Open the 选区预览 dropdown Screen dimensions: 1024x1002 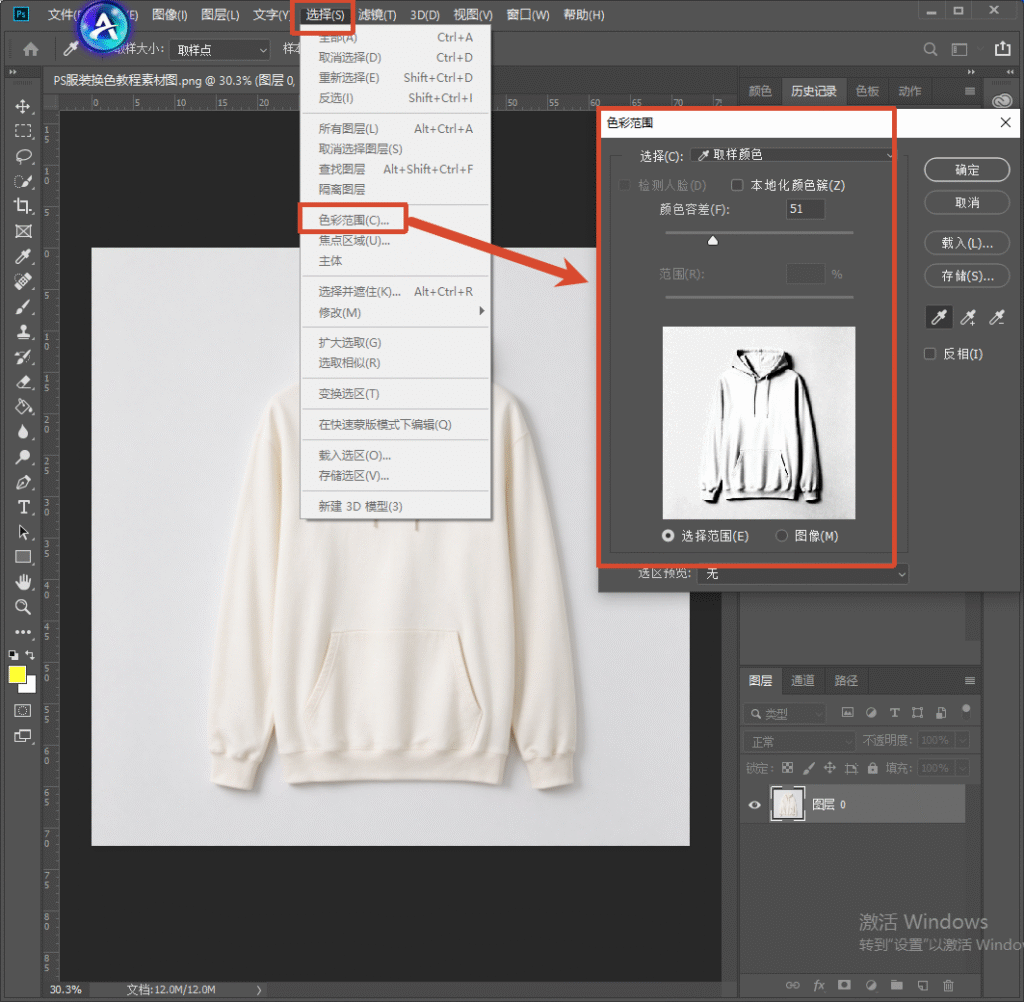[x=803, y=574]
